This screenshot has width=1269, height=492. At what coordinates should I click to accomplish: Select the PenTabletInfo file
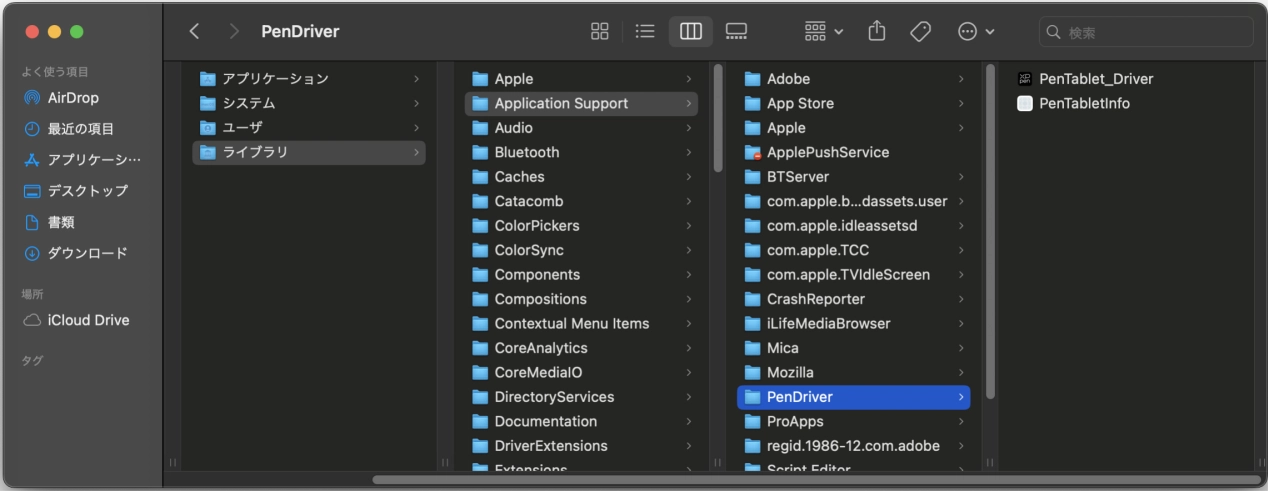(1084, 103)
